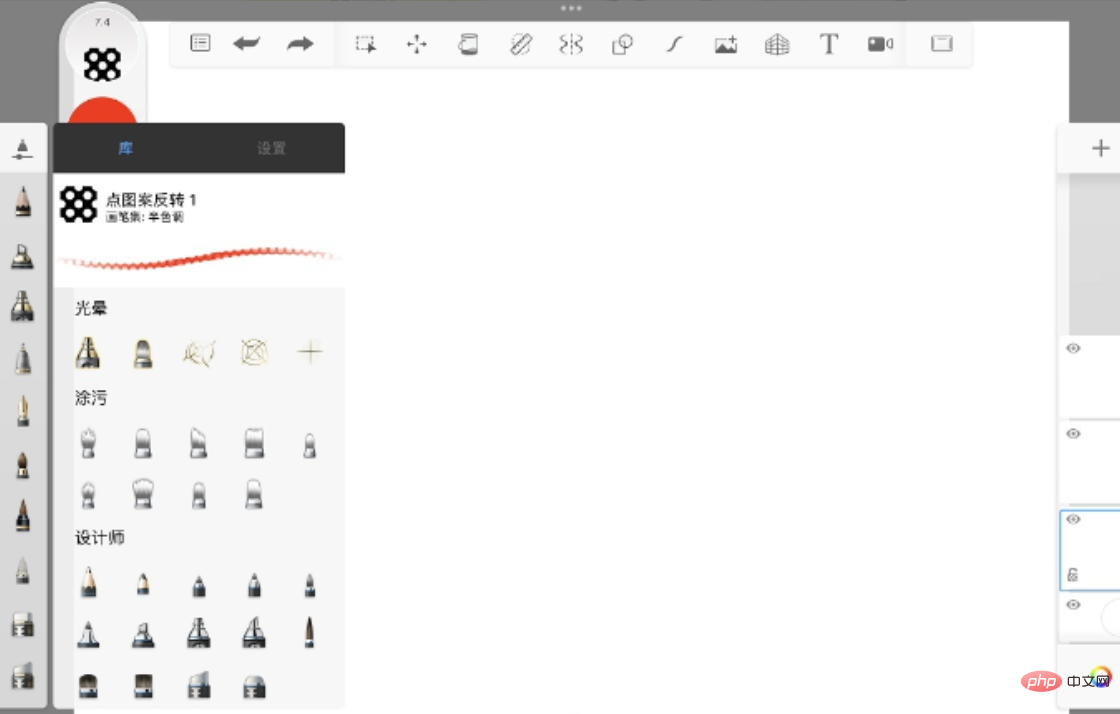Choose the first pencil brush under 设计师

pos(89,582)
